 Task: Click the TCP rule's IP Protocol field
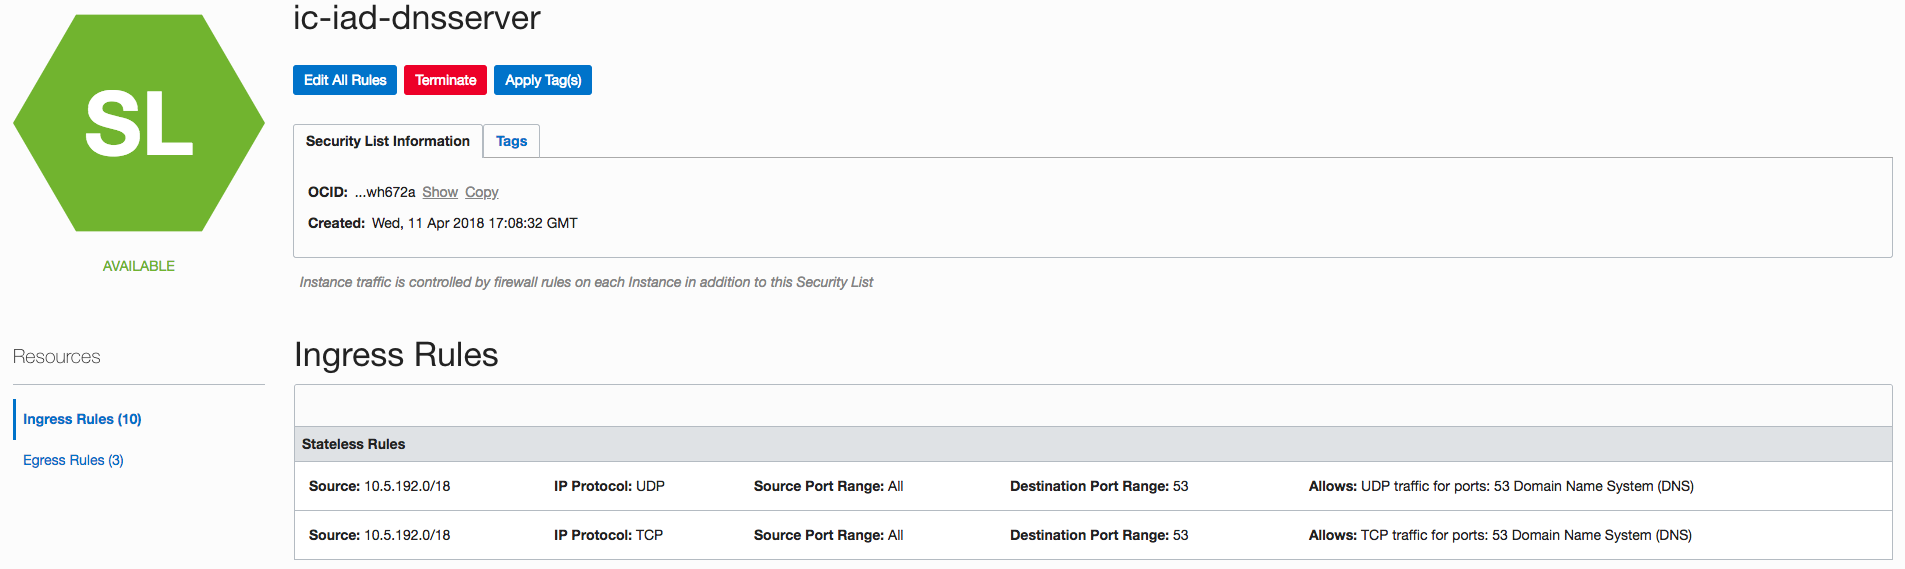pos(608,535)
